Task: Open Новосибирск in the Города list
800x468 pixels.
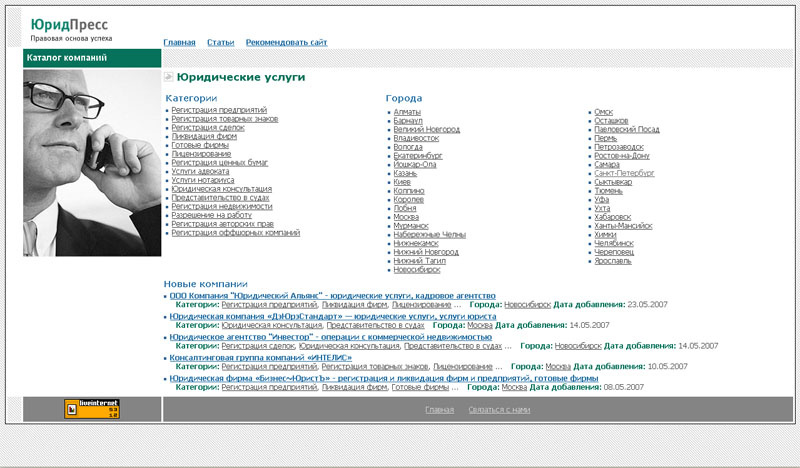Action: coord(416,269)
